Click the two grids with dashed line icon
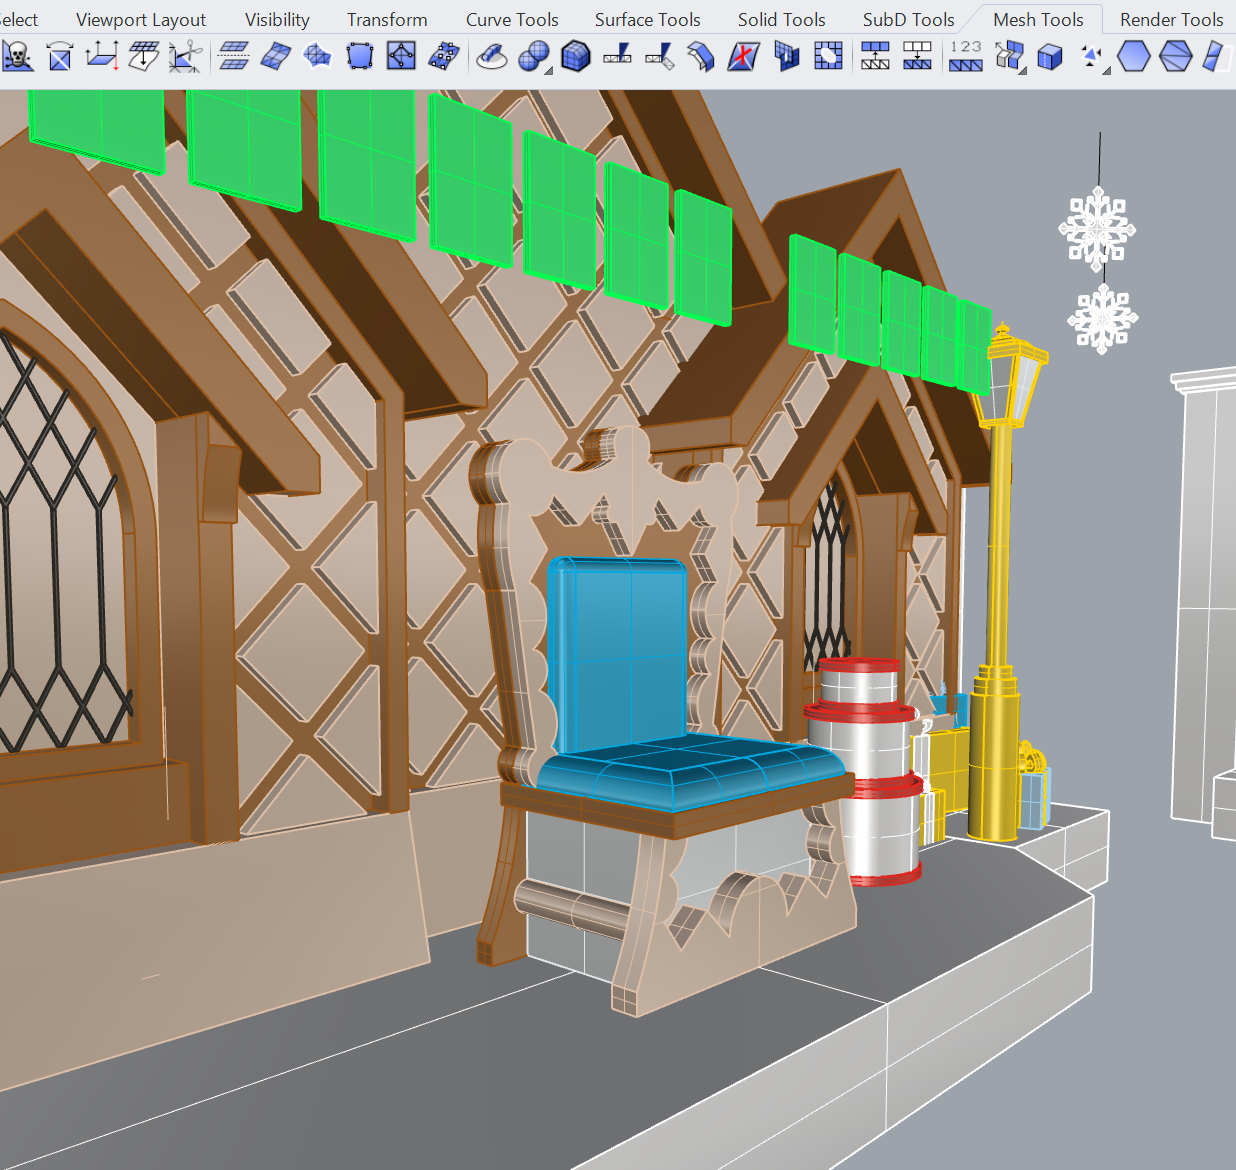This screenshot has height=1170, width=1236. [234, 56]
